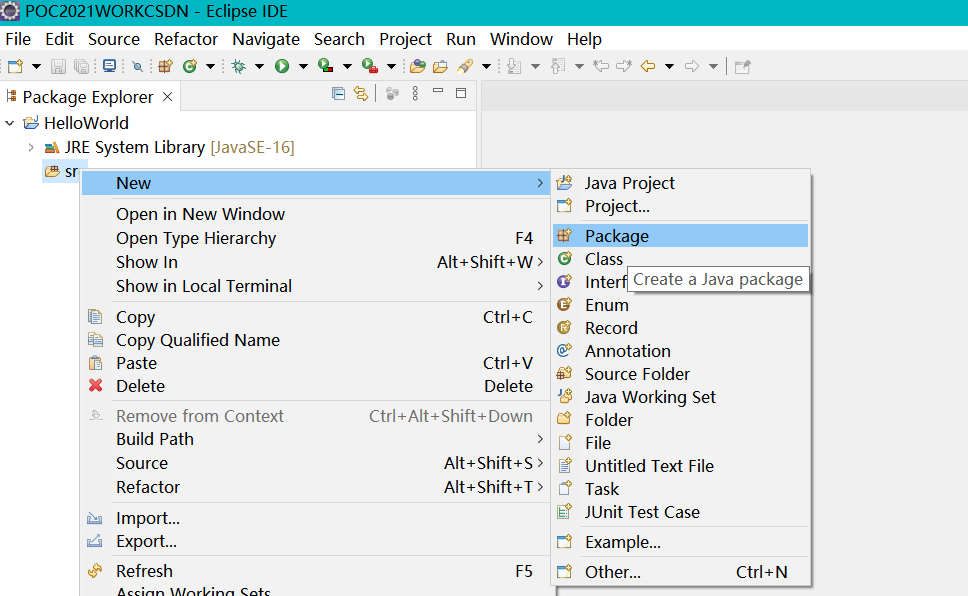968x596 pixels.
Task: Click the Pin Editor toolbar icon
Action: (743, 66)
